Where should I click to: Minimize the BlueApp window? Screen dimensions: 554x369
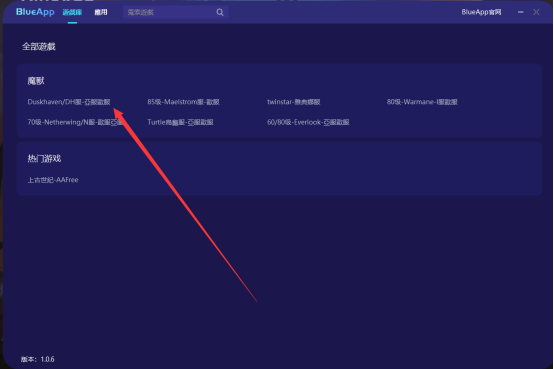[520, 12]
